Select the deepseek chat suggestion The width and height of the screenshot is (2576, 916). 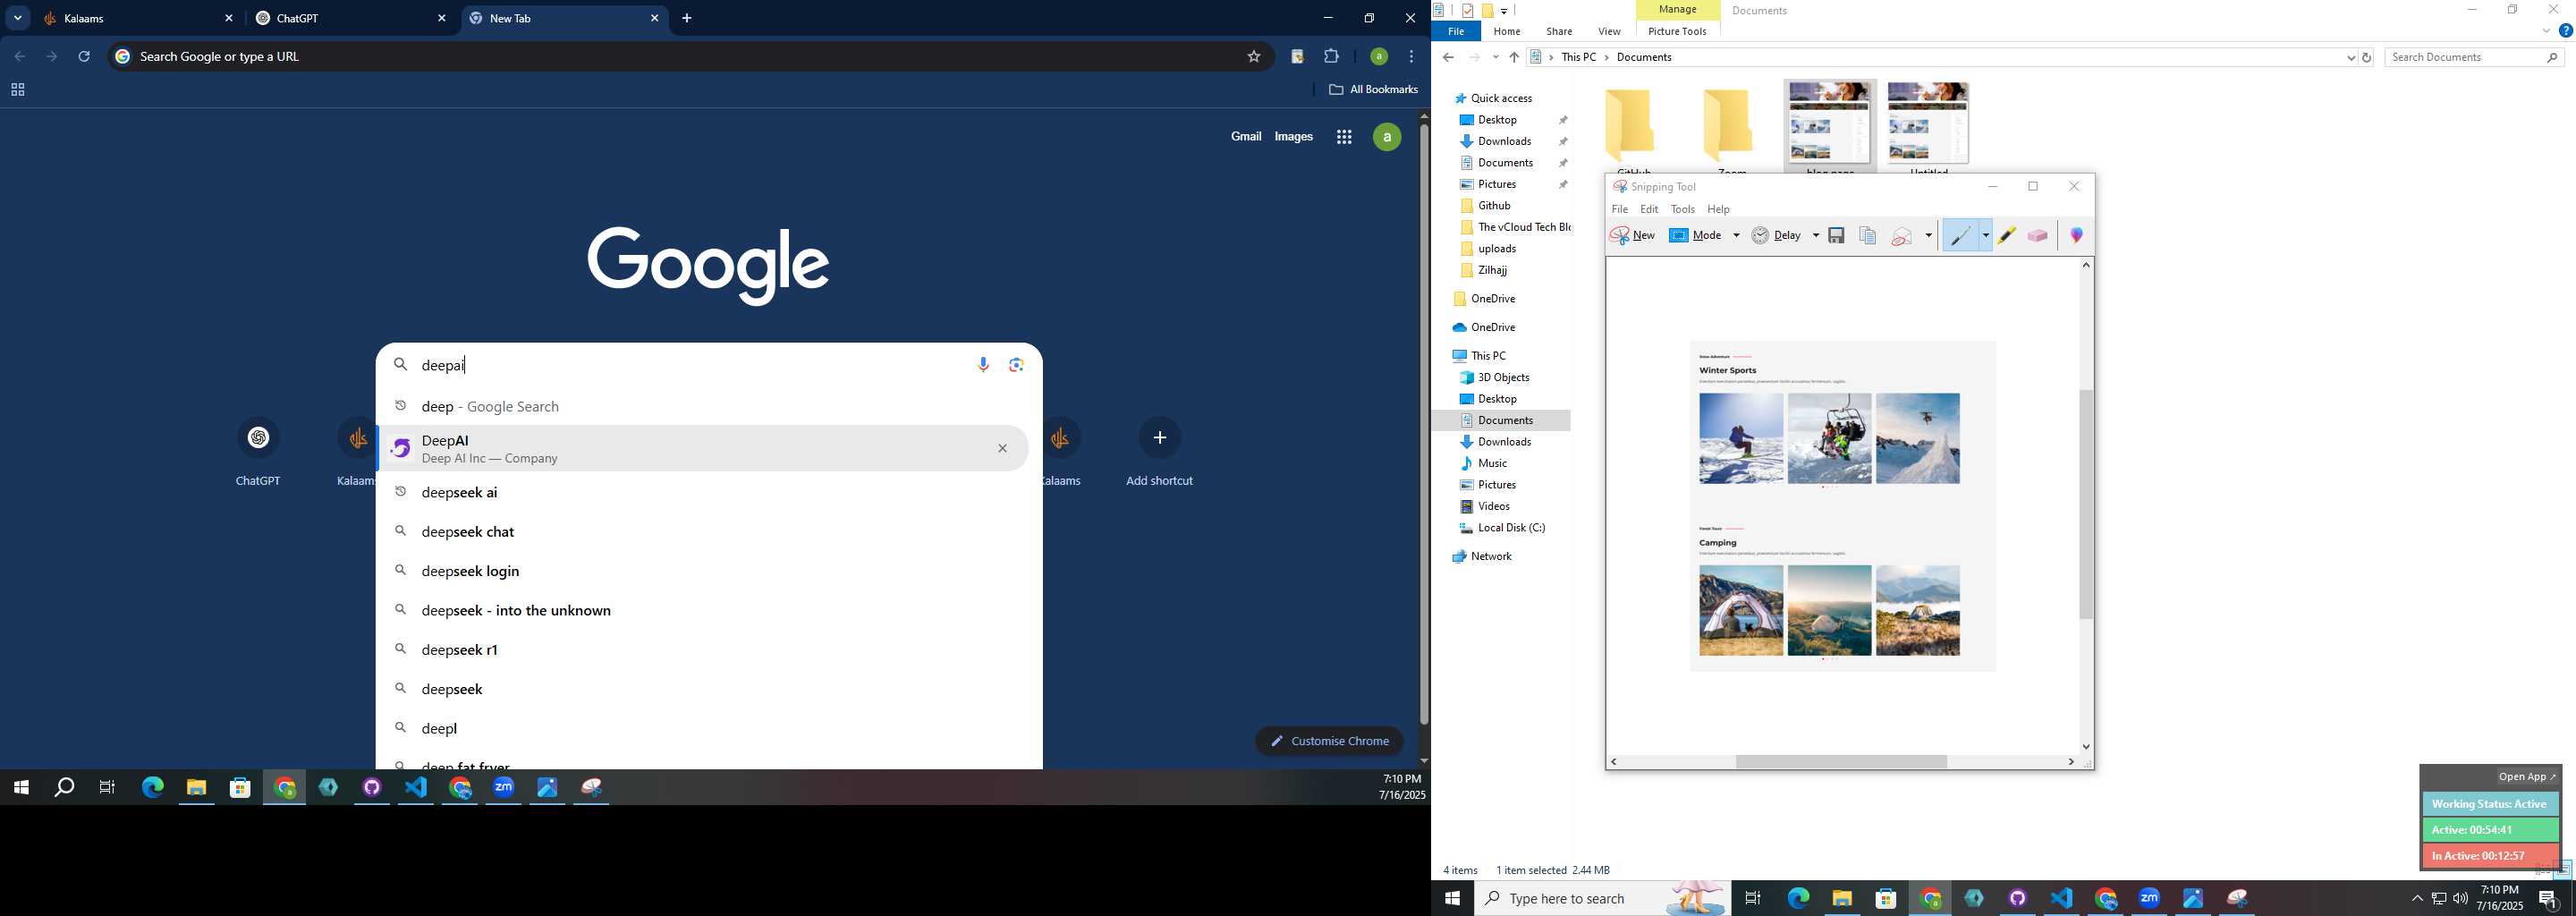pyautogui.click(x=468, y=532)
